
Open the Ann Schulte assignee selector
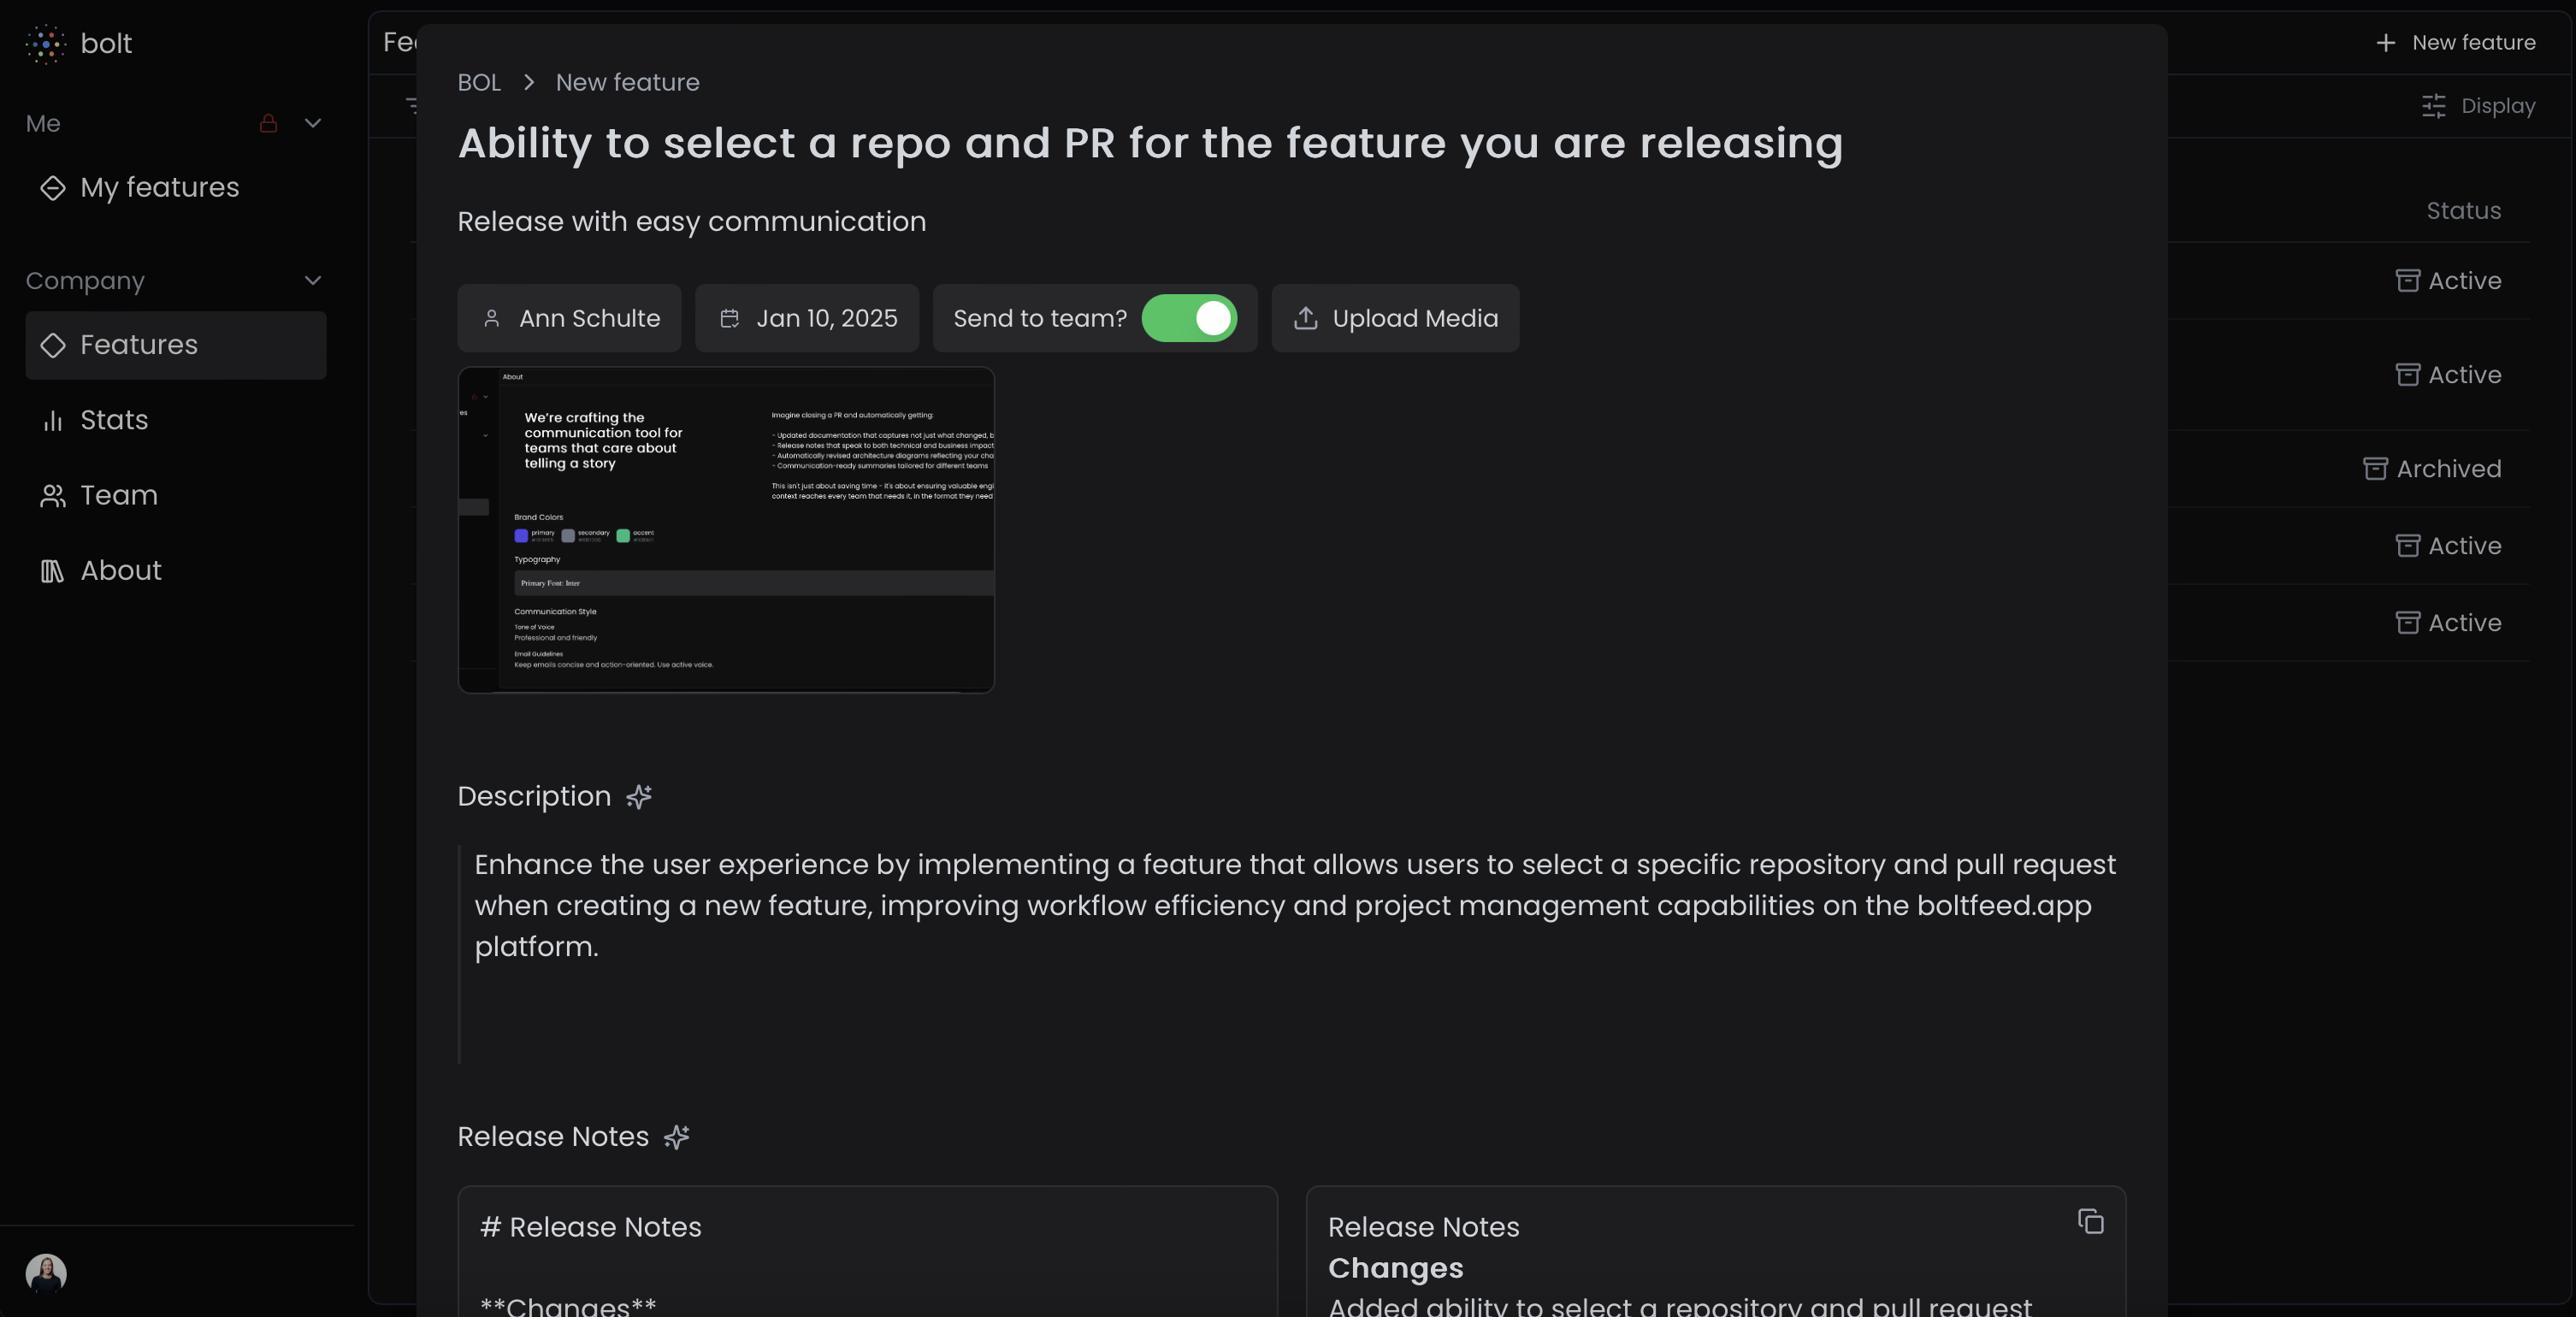[x=569, y=319]
